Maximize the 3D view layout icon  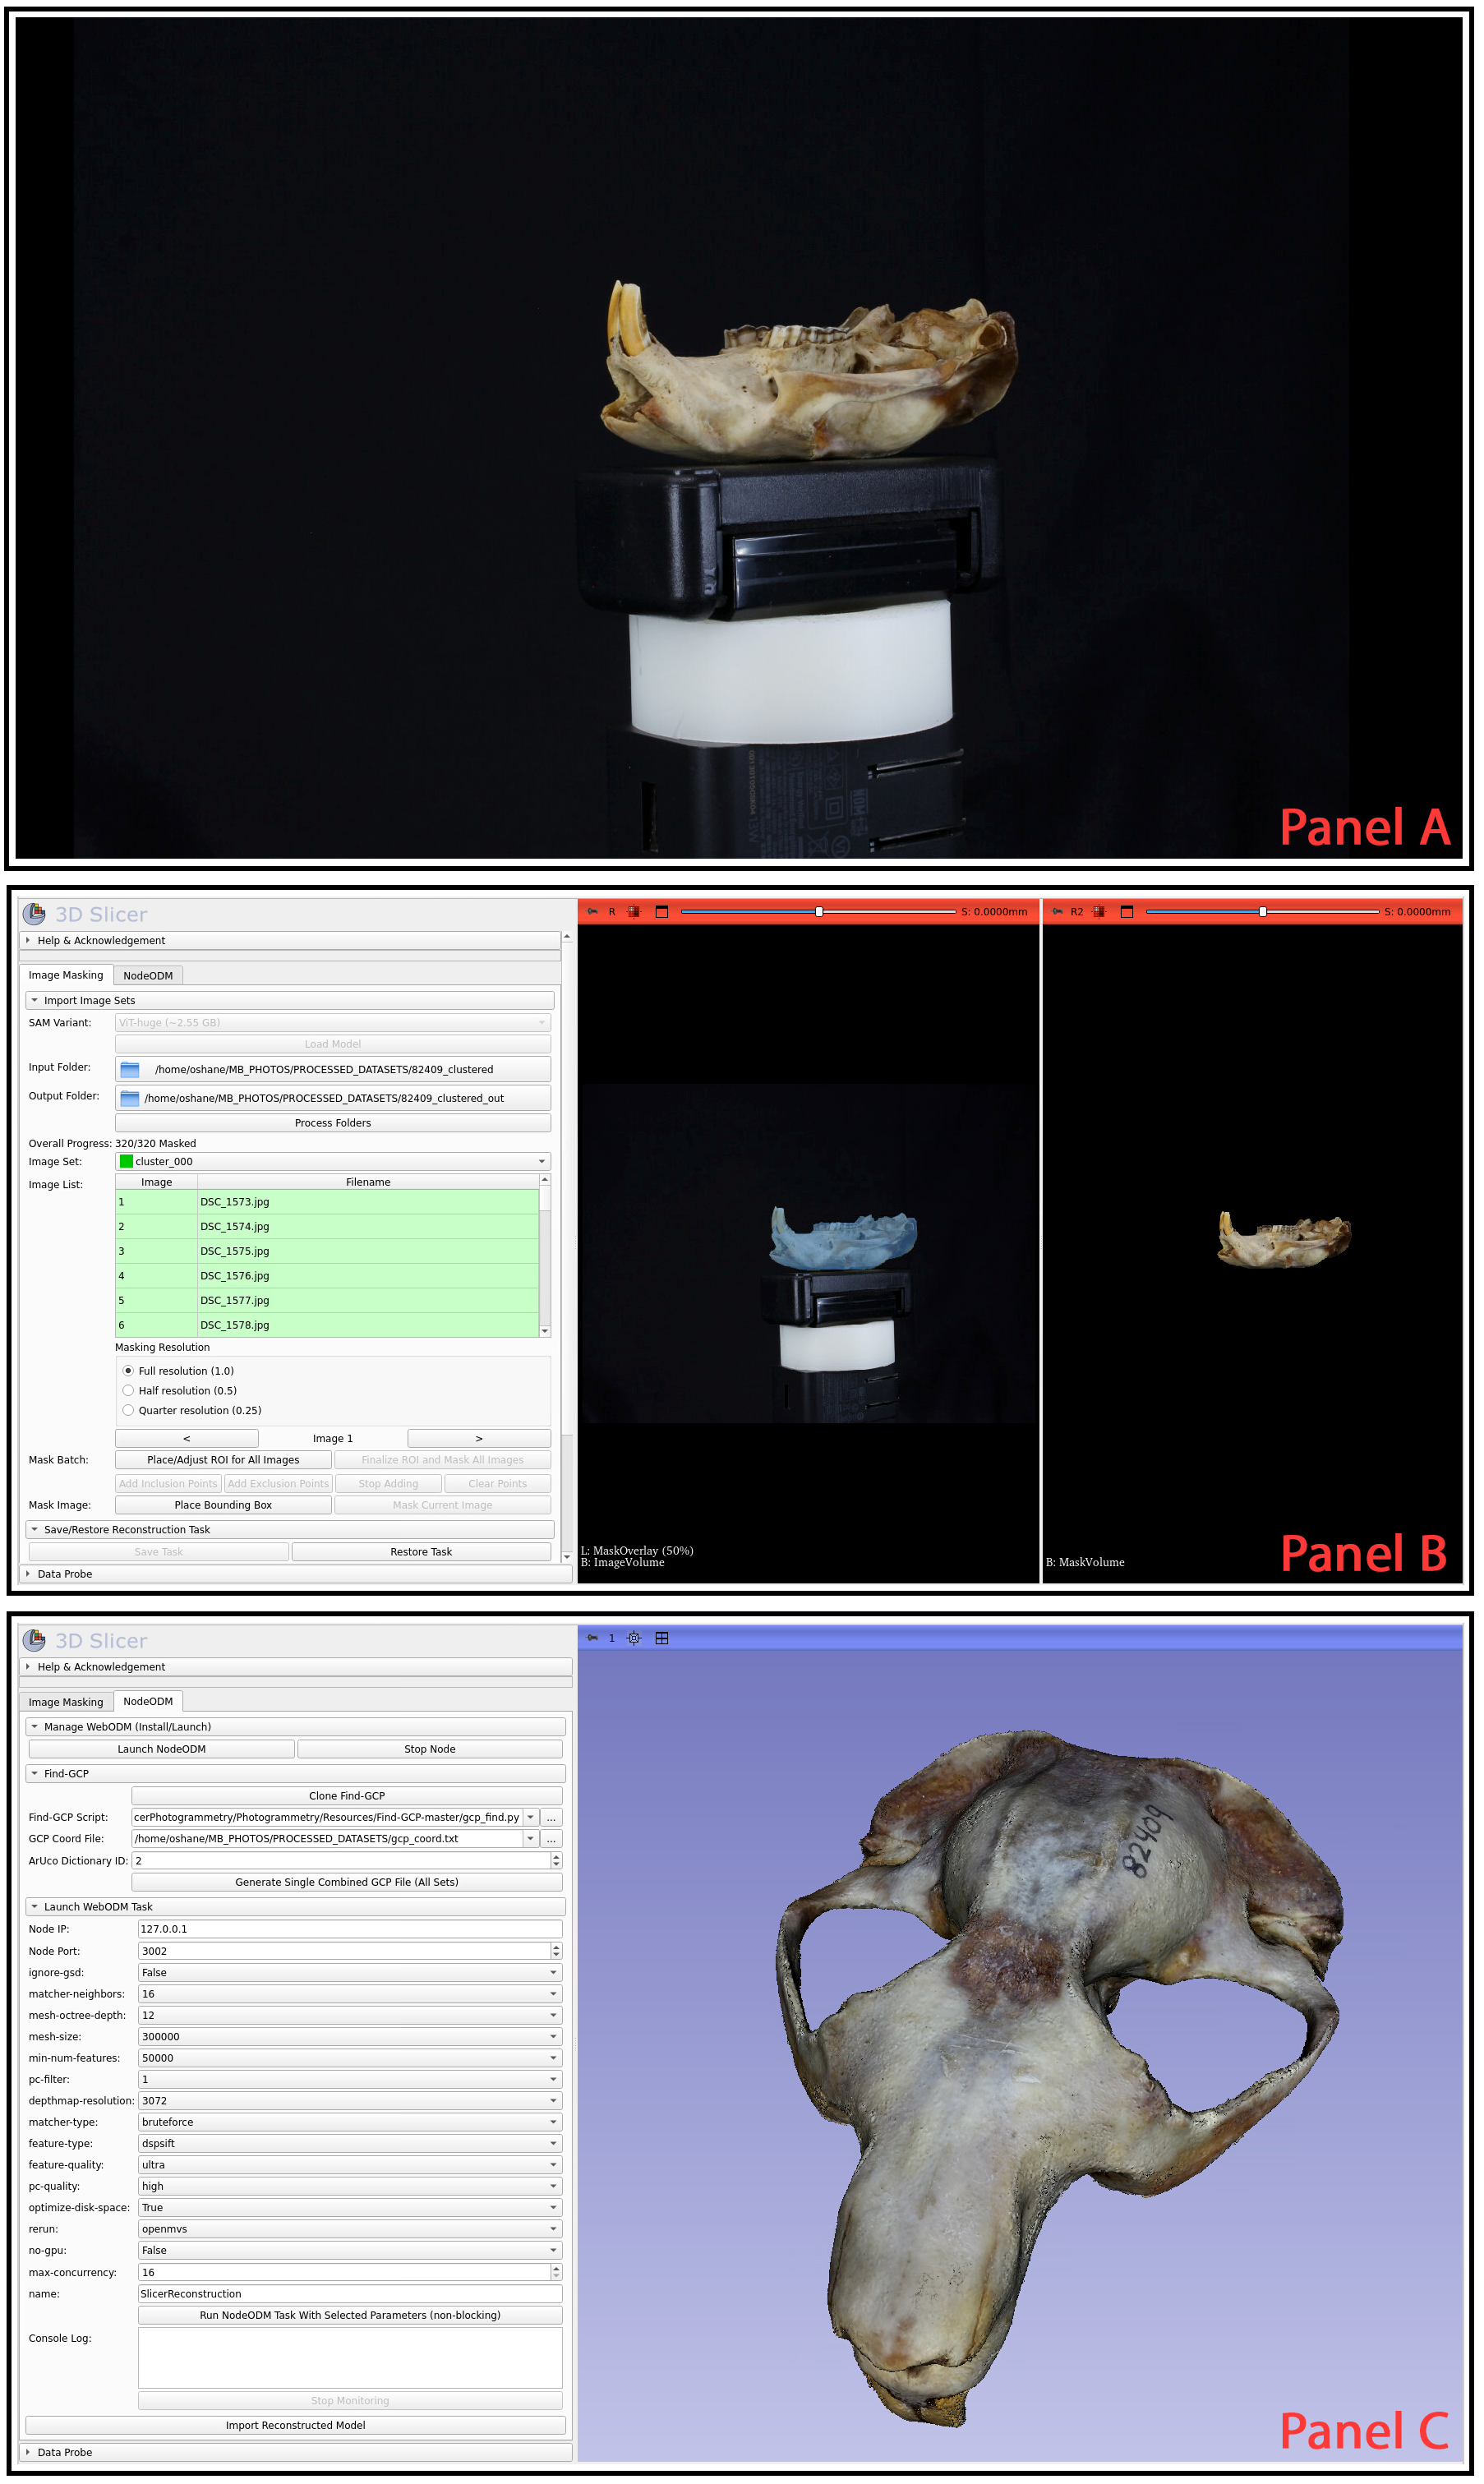coord(661,1637)
